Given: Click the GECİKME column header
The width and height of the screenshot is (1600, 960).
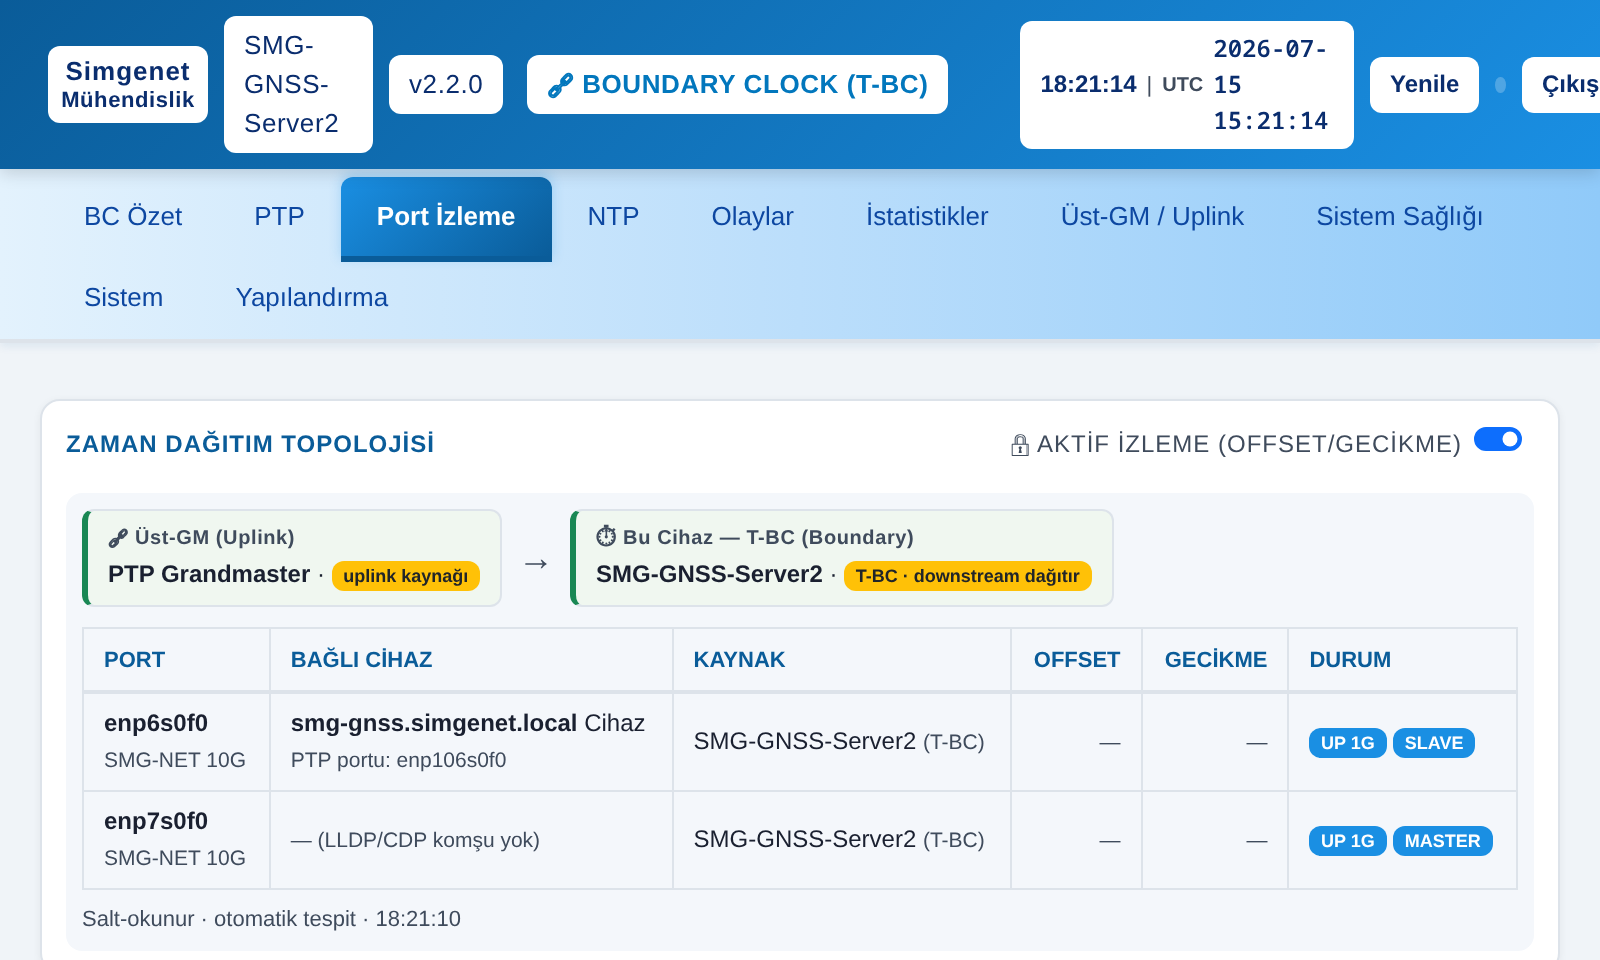Looking at the screenshot, I should click(x=1215, y=660).
